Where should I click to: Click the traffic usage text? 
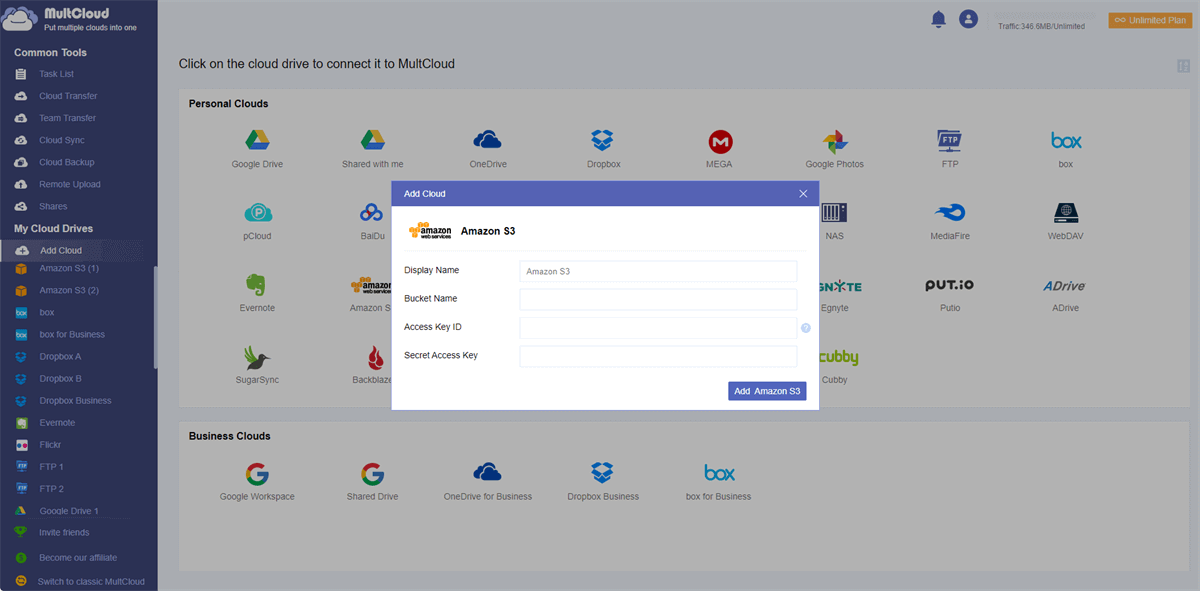click(x=1041, y=26)
